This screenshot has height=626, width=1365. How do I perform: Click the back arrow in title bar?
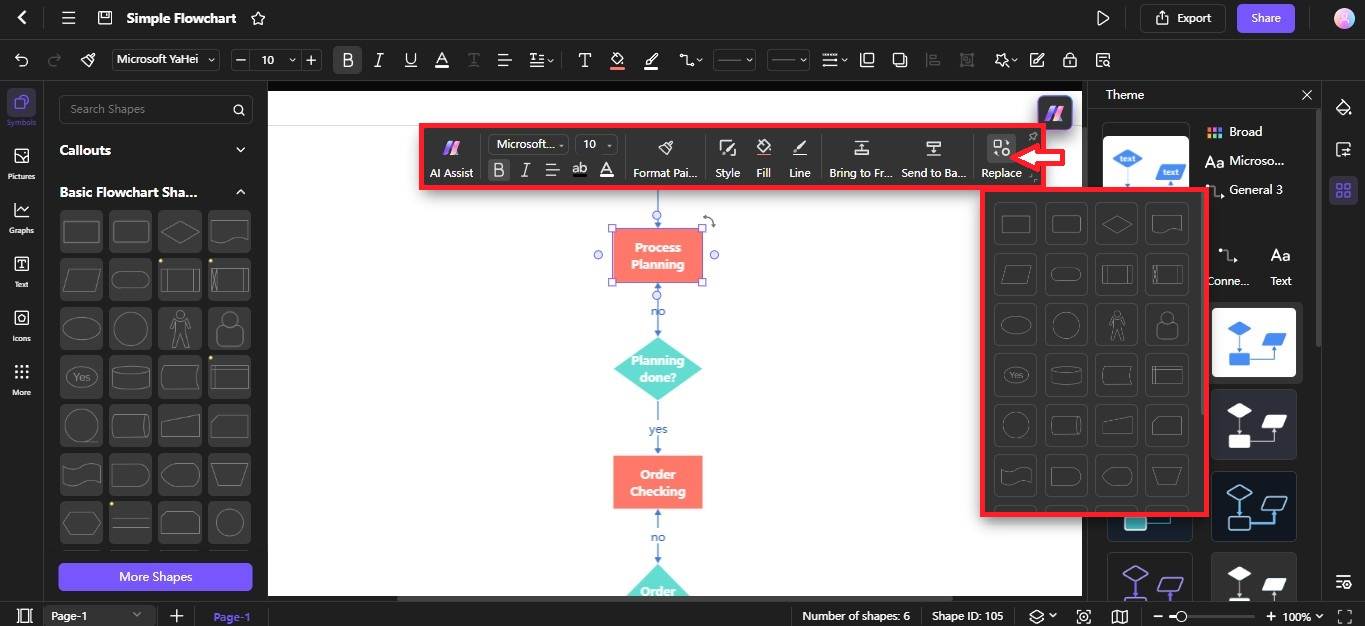tap(22, 18)
